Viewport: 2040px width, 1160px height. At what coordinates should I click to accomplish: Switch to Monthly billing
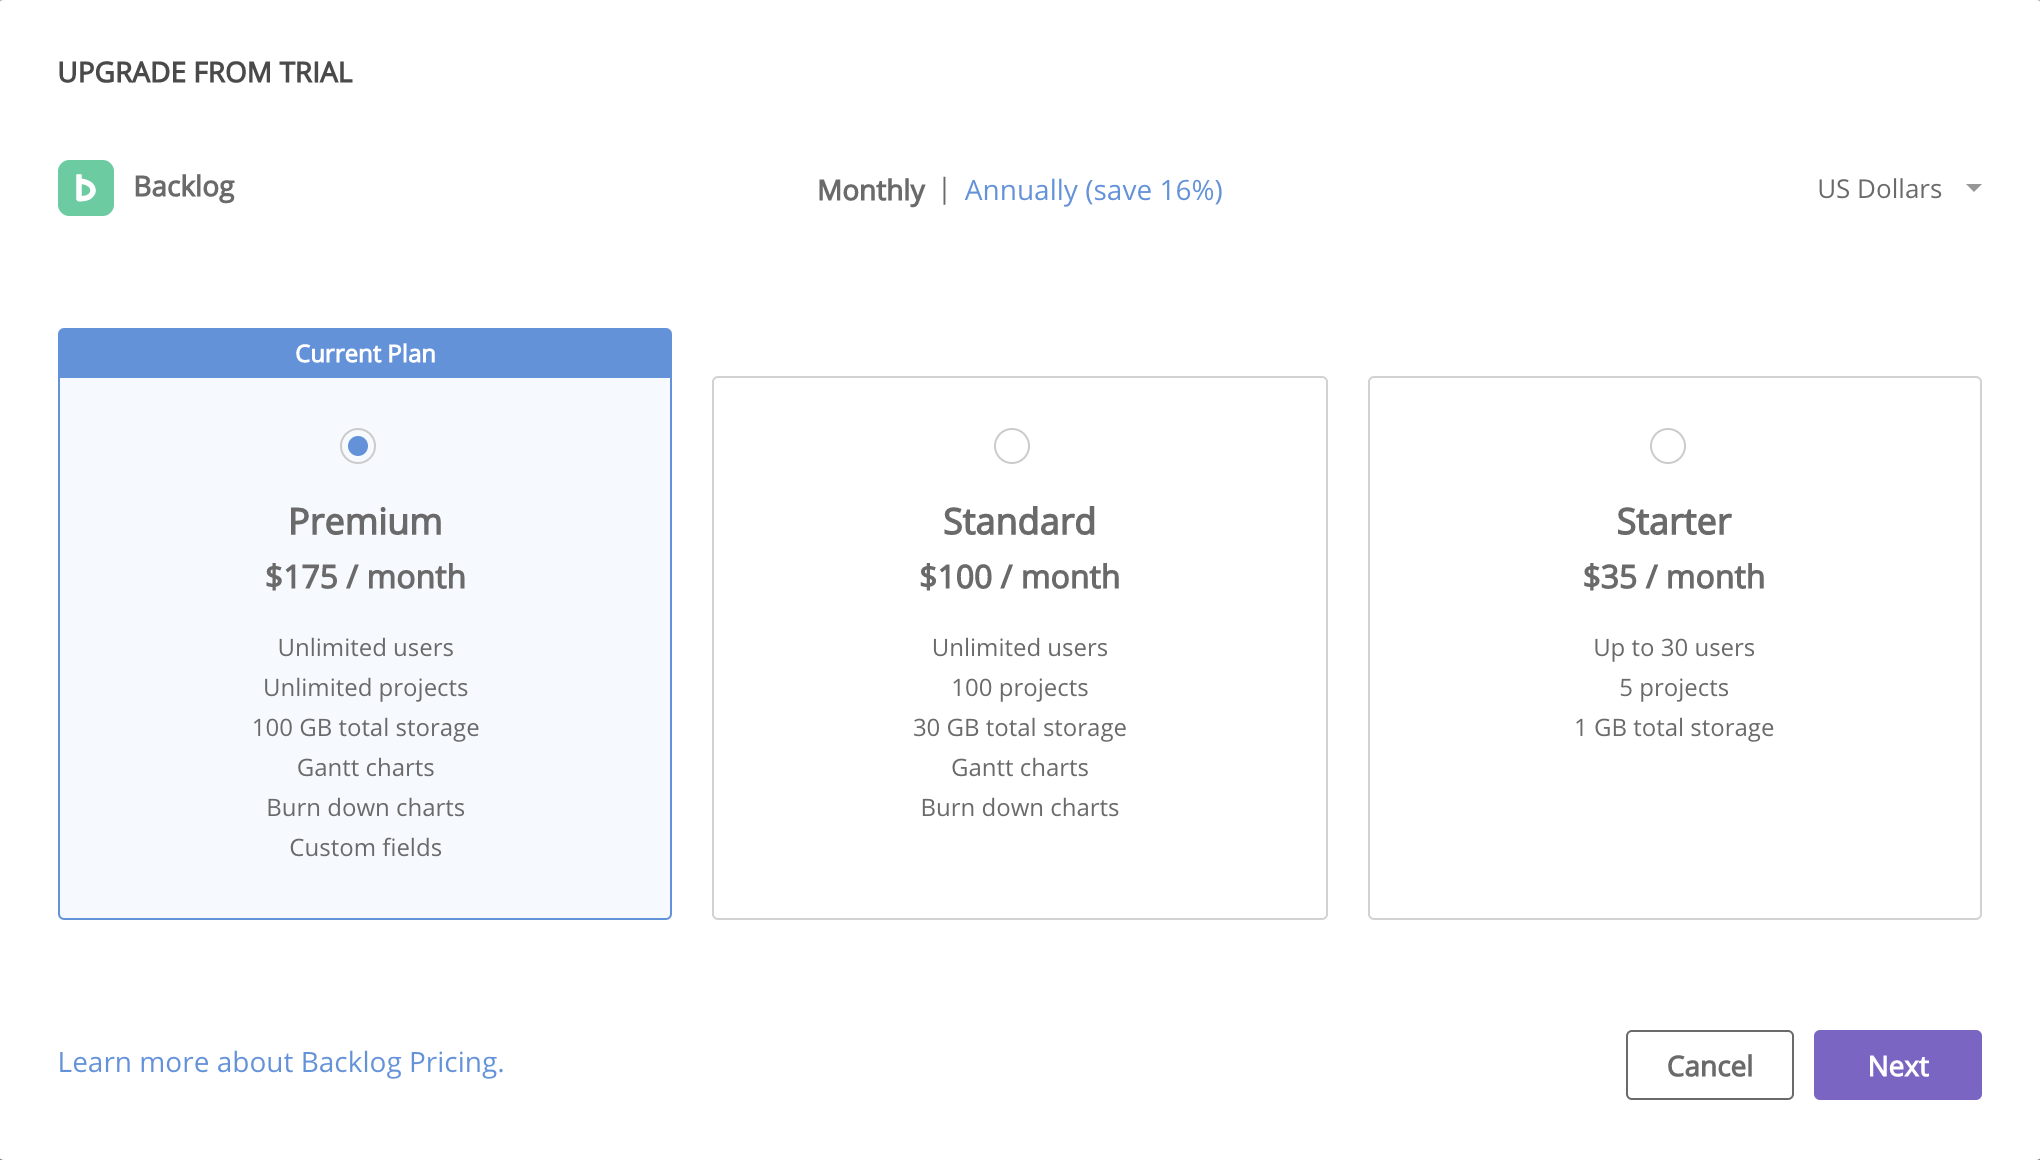coord(871,190)
